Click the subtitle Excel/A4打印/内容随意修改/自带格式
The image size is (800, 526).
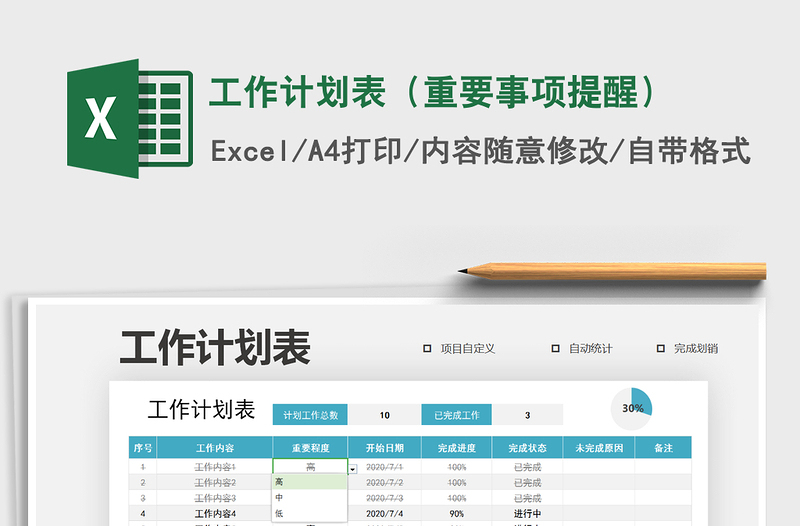480,151
